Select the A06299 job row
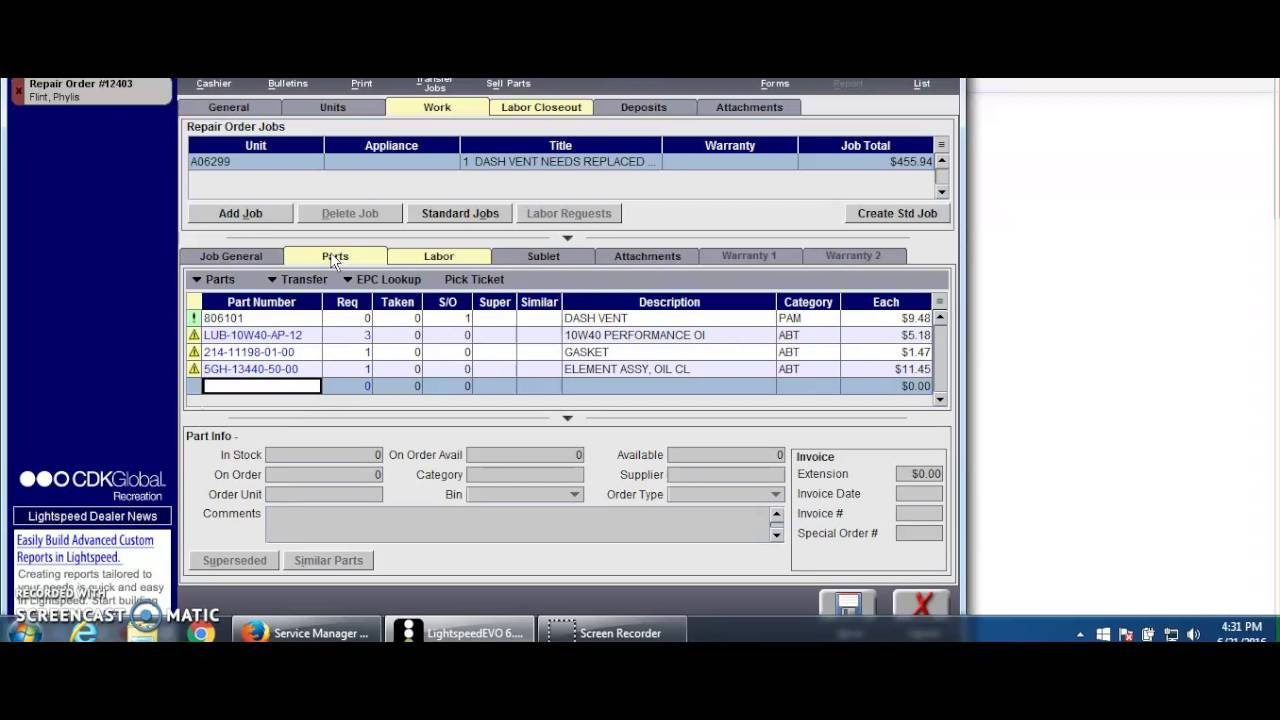This screenshot has width=1280, height=720. coord(560,161)
